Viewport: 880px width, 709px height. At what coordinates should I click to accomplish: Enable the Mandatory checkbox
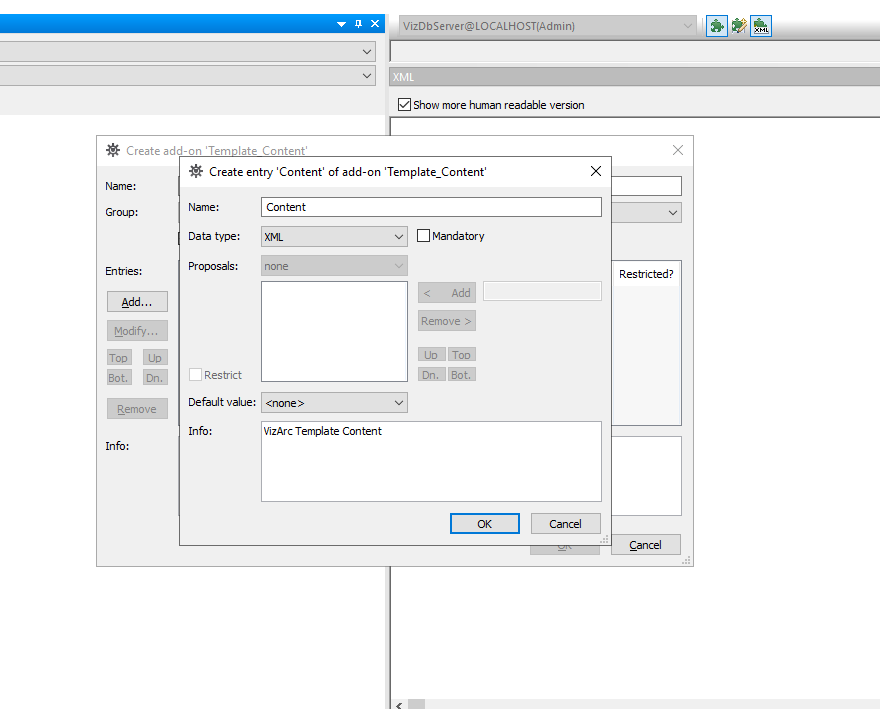[424, 236]
